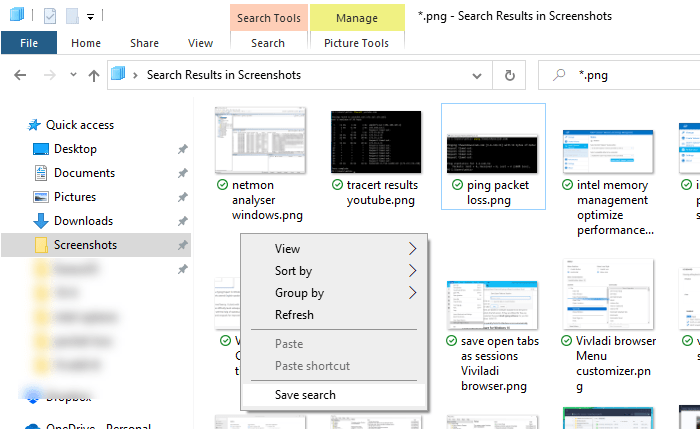Select tracert results youtube.png thumbnail

click(x=376, y=142)
